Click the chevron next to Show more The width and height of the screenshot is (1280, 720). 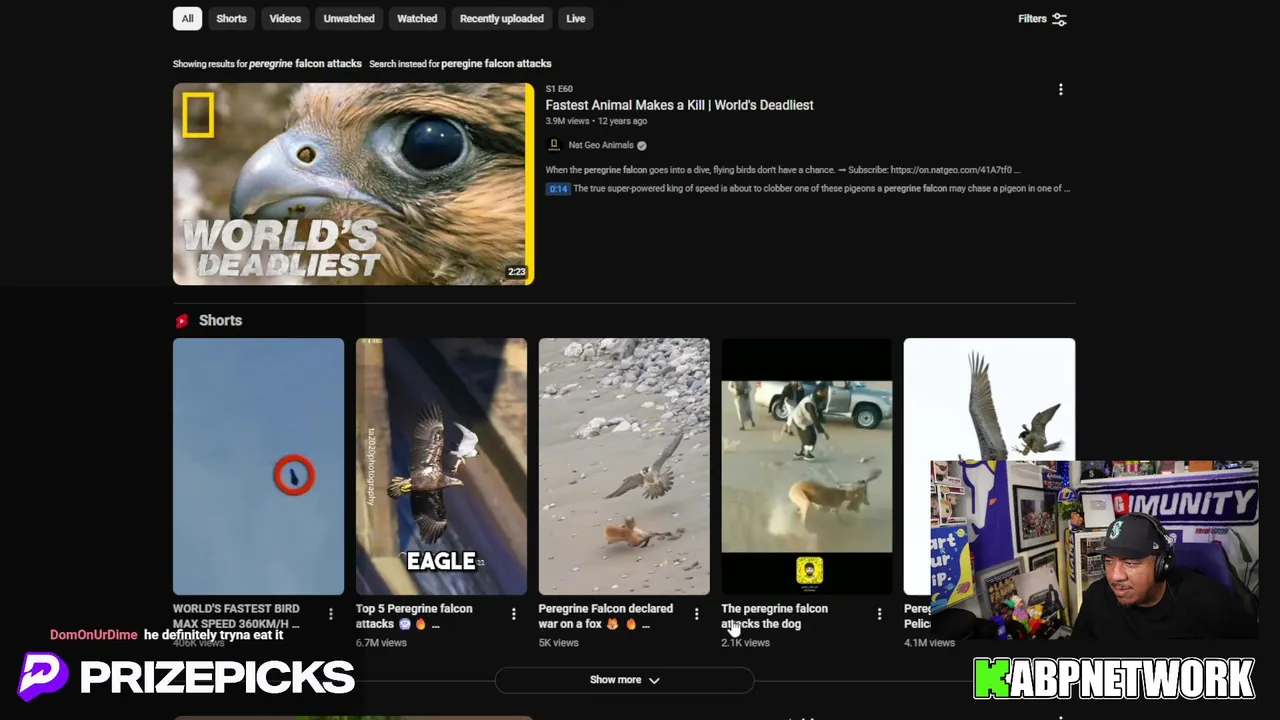coord(654,680)
